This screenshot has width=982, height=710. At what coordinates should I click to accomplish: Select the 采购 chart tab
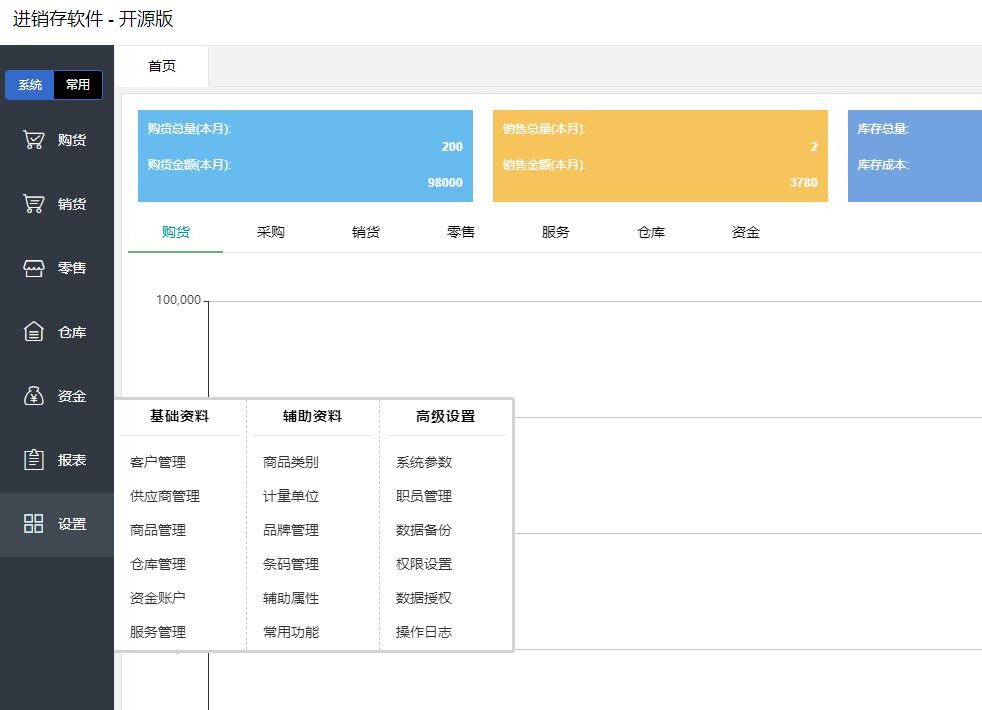tap(271, 232)
